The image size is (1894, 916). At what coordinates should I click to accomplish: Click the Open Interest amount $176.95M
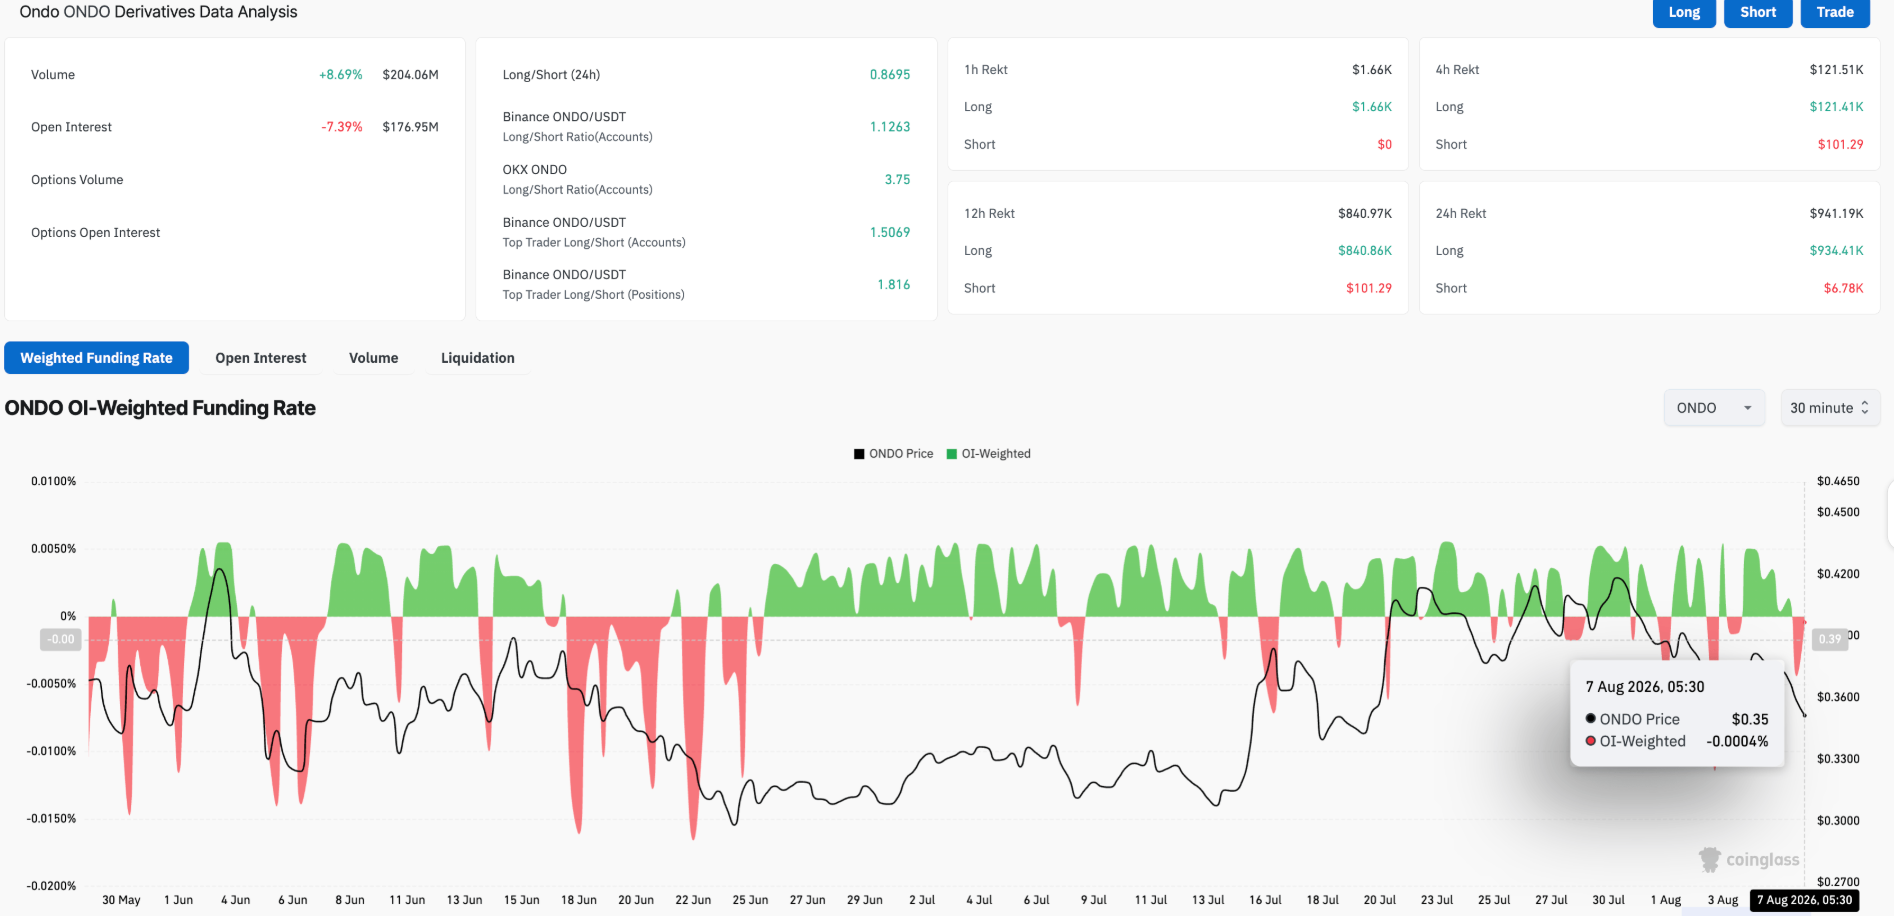coord(411,127)
